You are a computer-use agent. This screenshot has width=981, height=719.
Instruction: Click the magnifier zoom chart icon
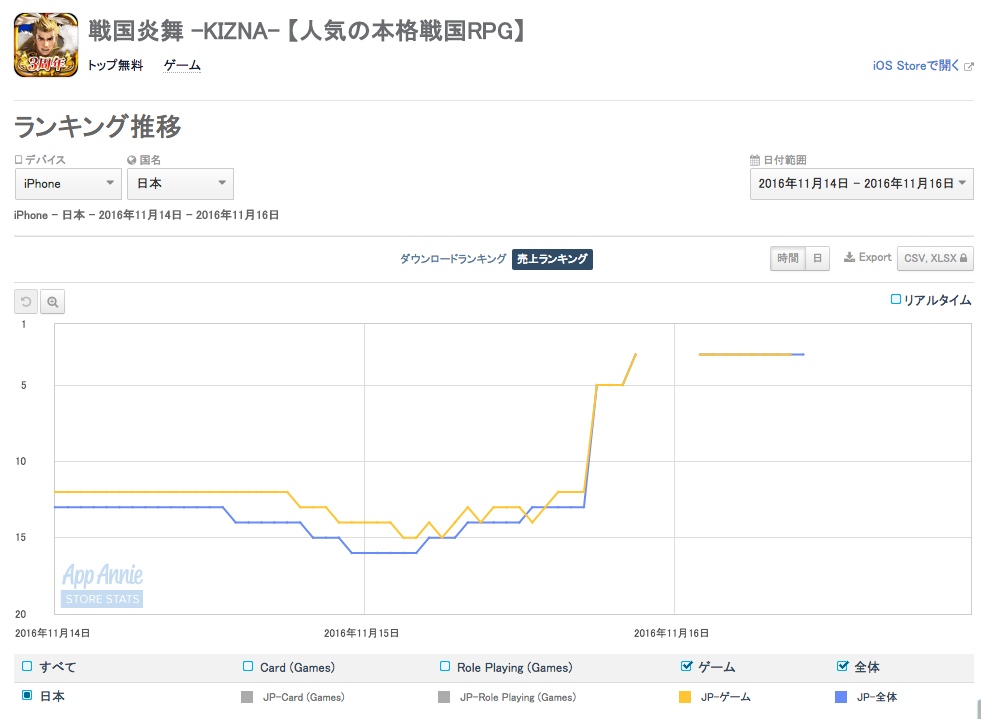pyautogui.click(x=53, y=302)
